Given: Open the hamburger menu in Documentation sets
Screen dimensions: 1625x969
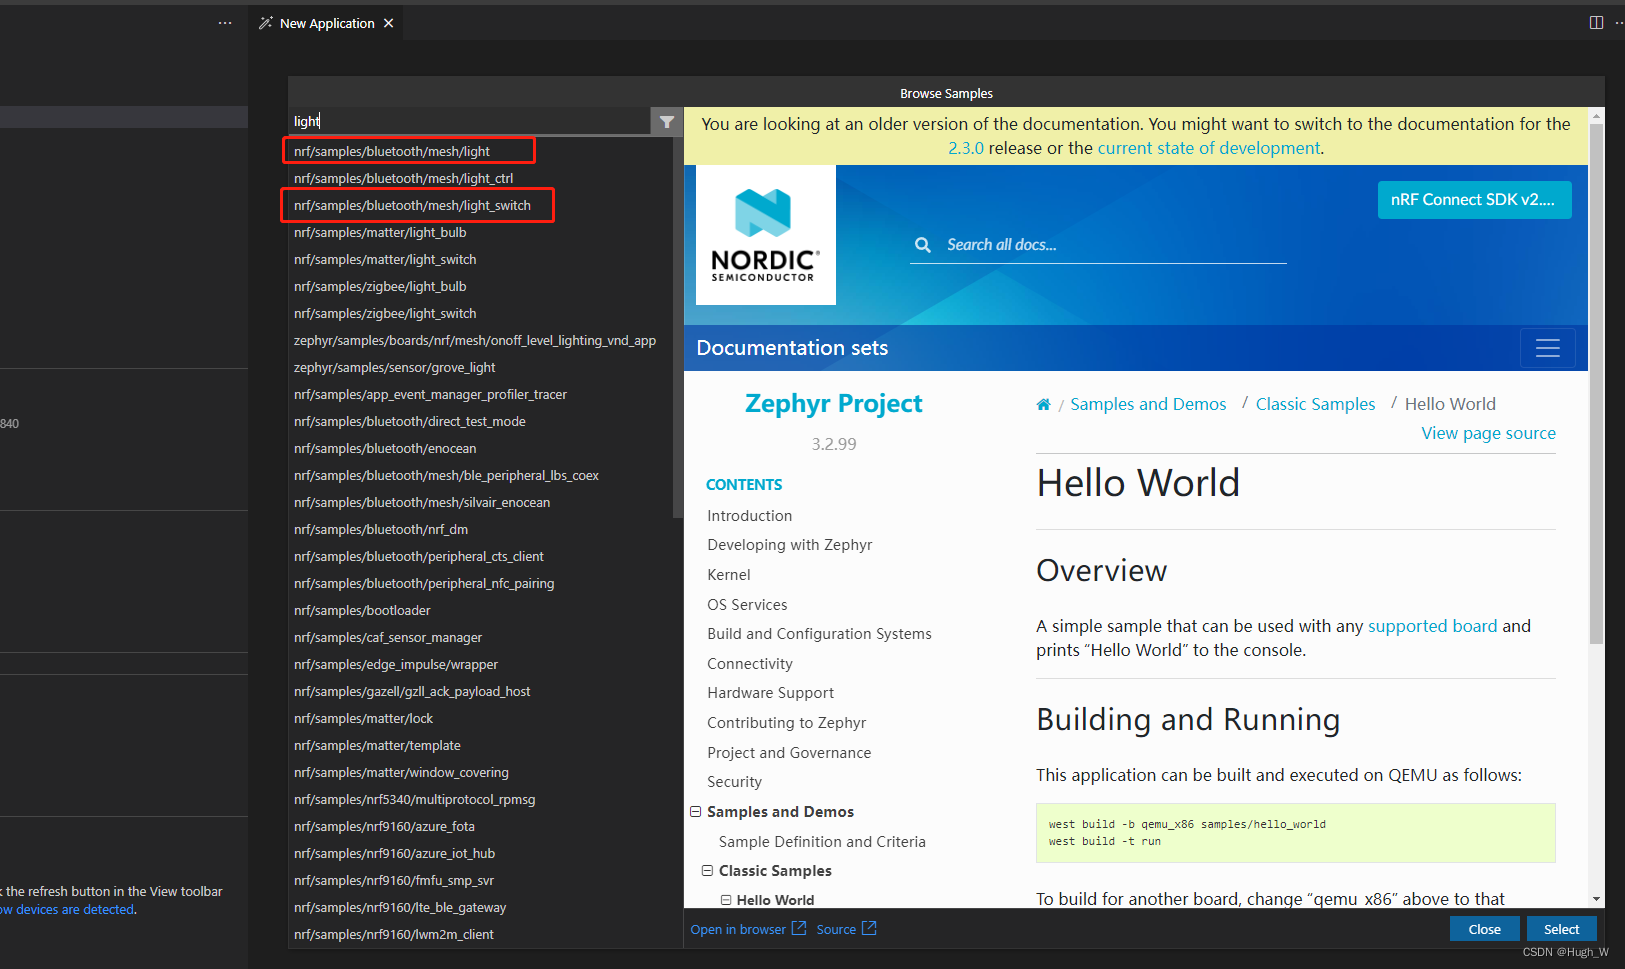Looking at the screenshot, I should (1548, 348).
